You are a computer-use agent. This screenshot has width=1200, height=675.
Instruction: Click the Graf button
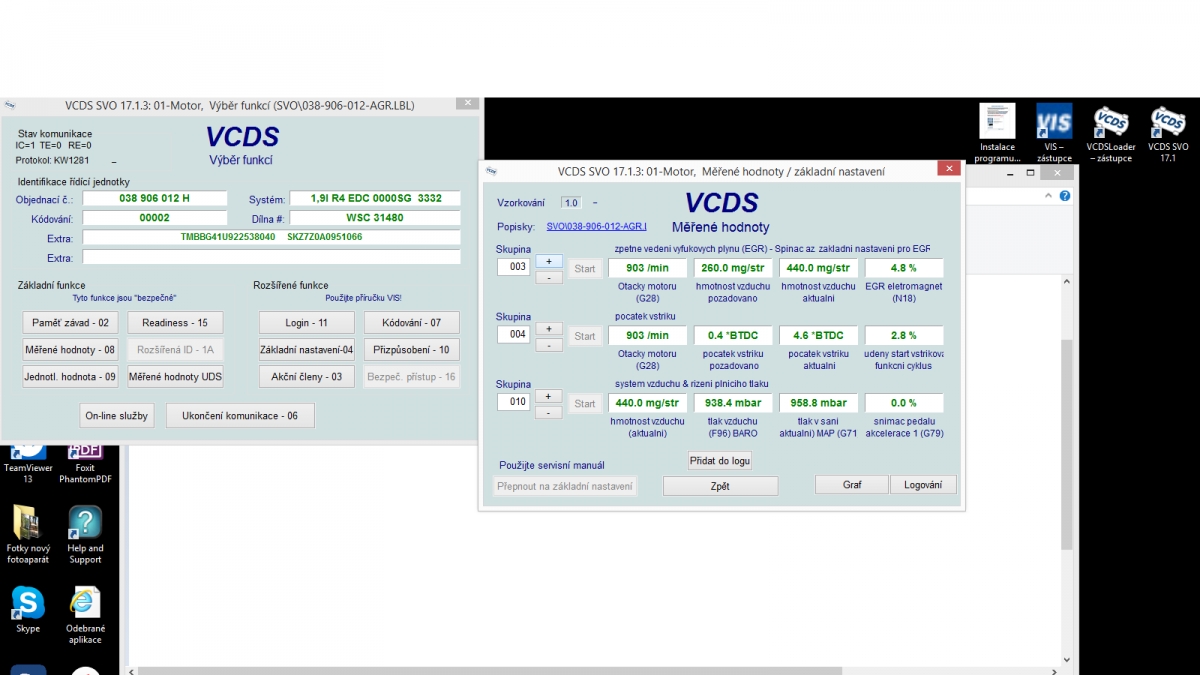coord(852,485)
